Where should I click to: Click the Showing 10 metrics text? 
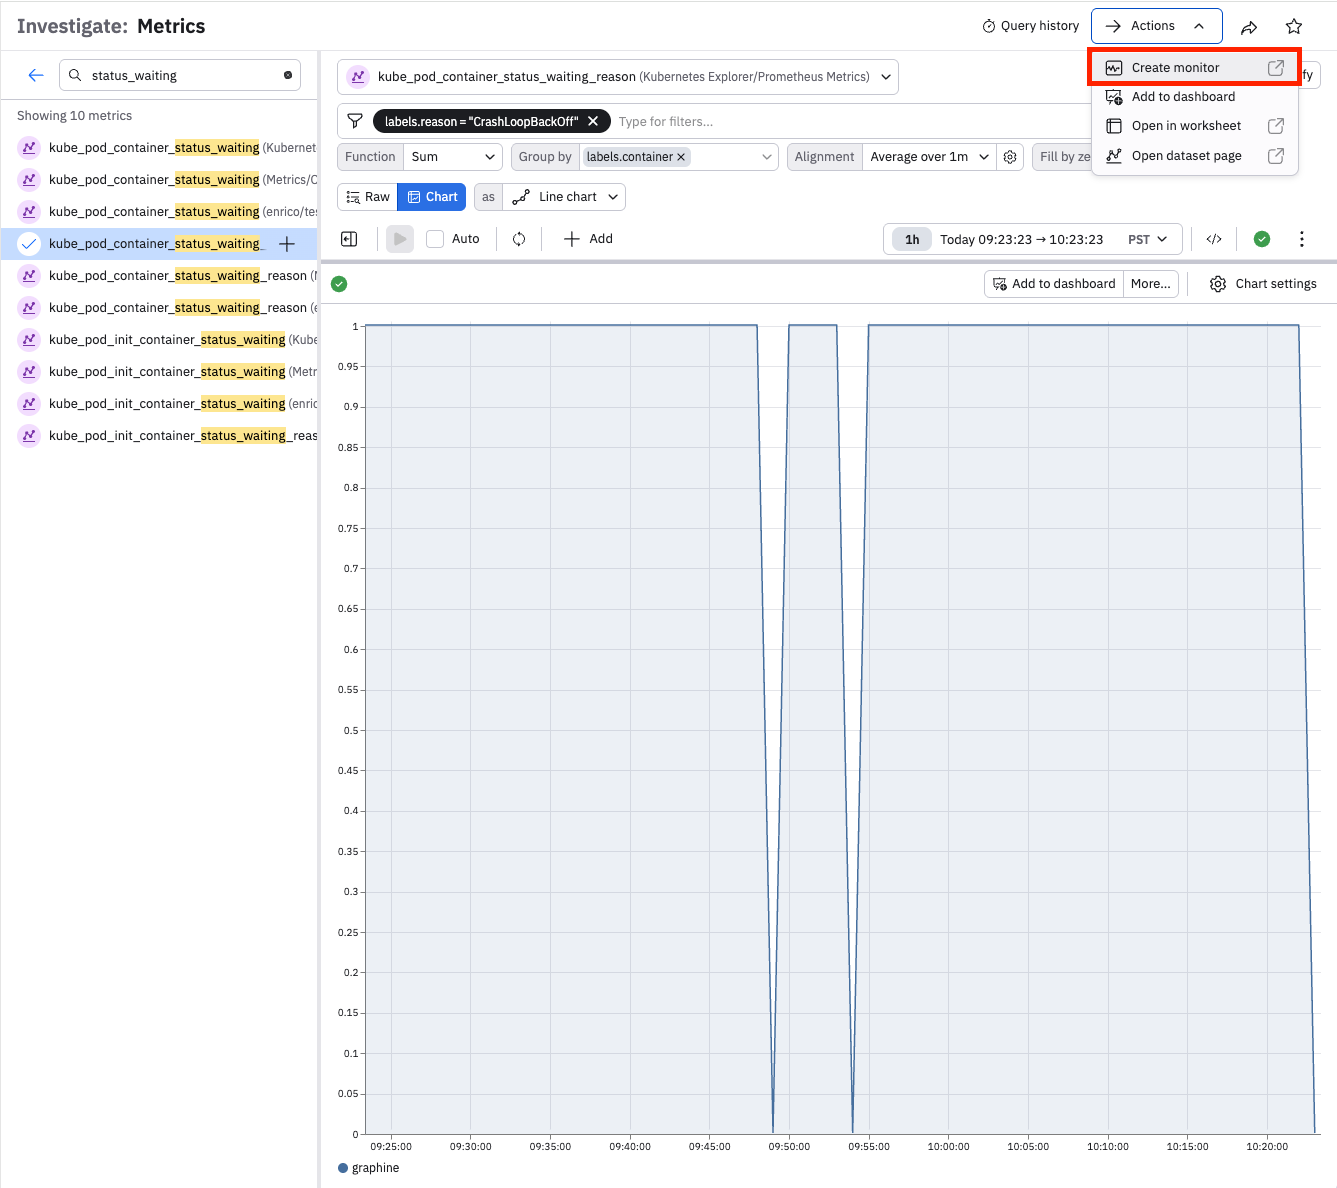[74, 116]
